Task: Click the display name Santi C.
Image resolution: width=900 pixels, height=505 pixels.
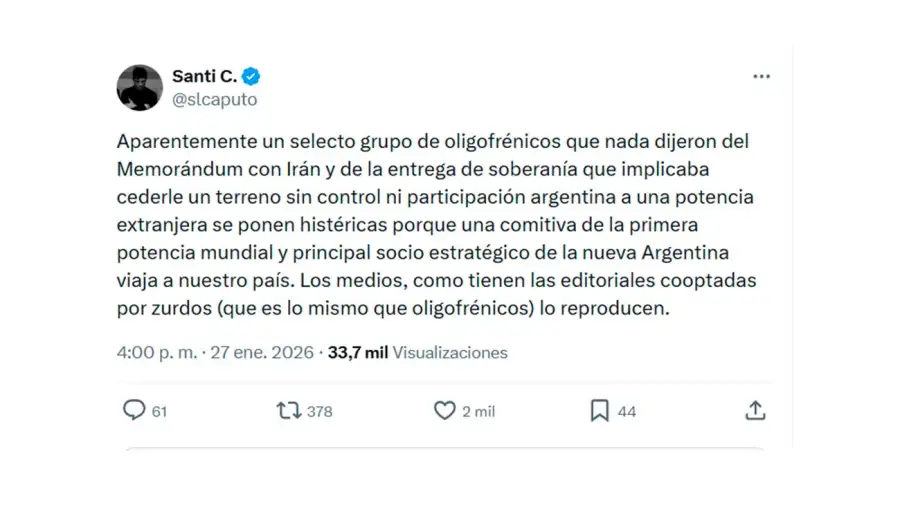Action: tap(203, 77)
